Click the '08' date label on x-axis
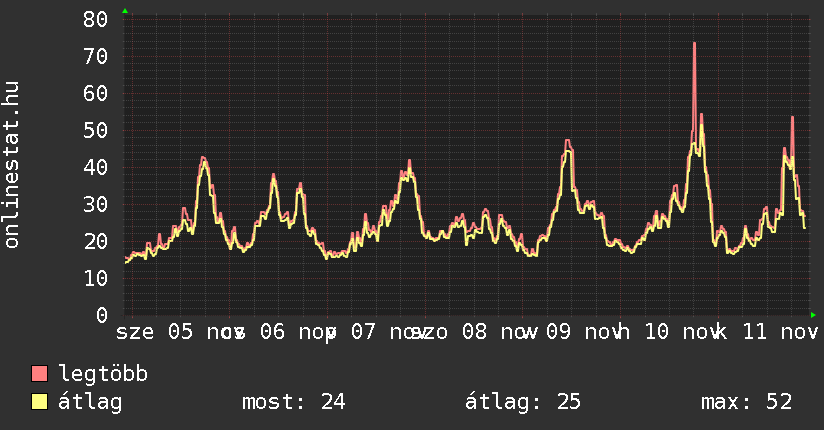The image size is (824, 430). 474,331
